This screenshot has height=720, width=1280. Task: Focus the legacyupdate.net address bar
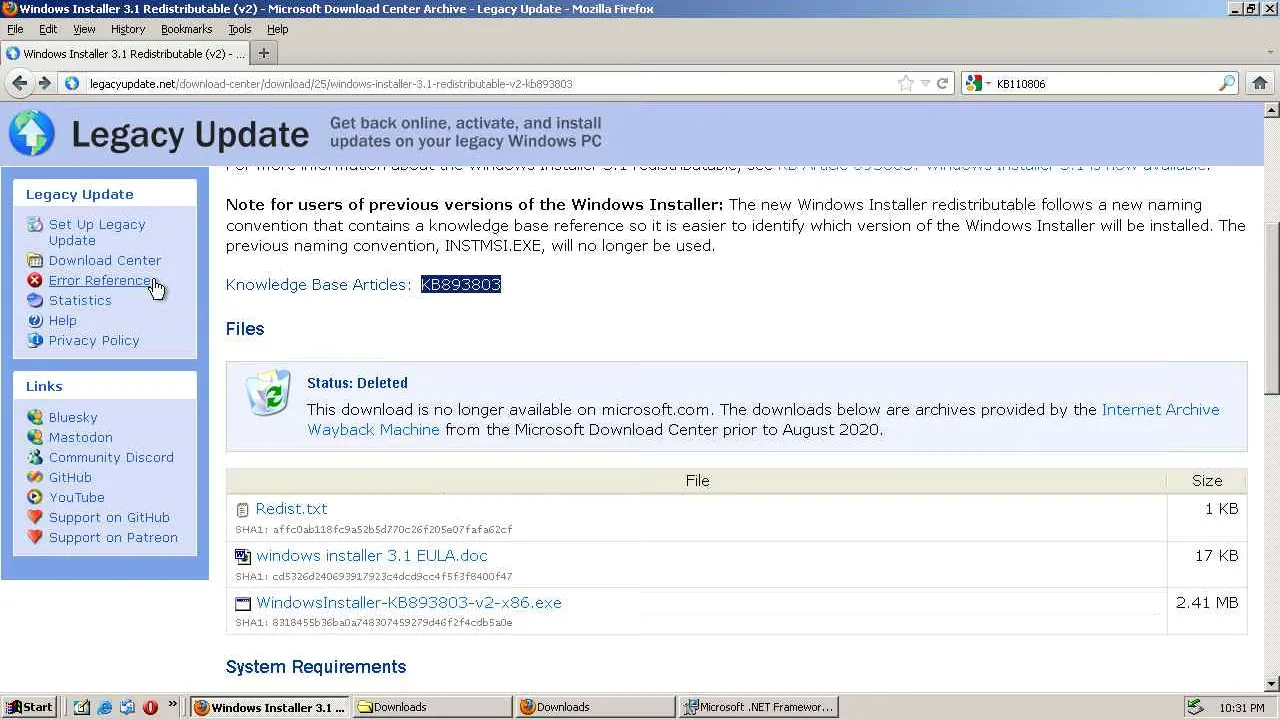pos(490,84)
